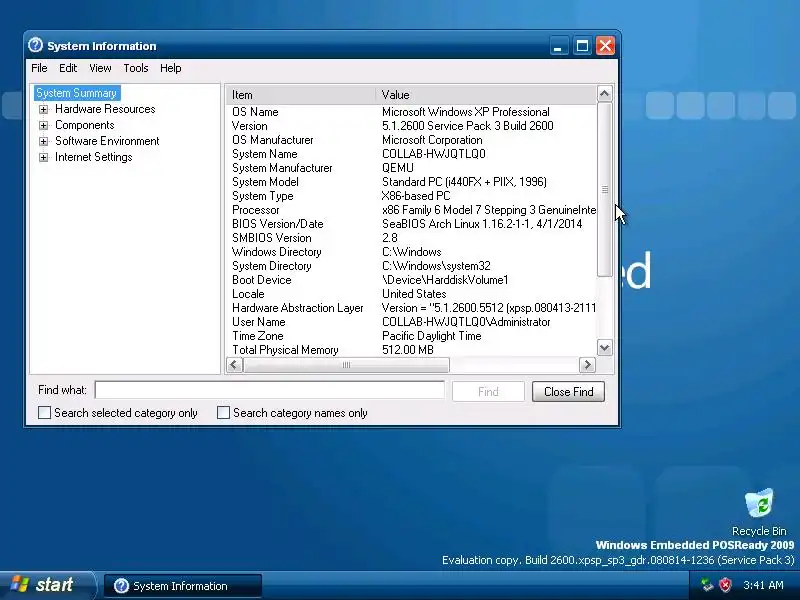Maximize the System Information window
This screenshot has height=600, width=800.
coord(582,46)
